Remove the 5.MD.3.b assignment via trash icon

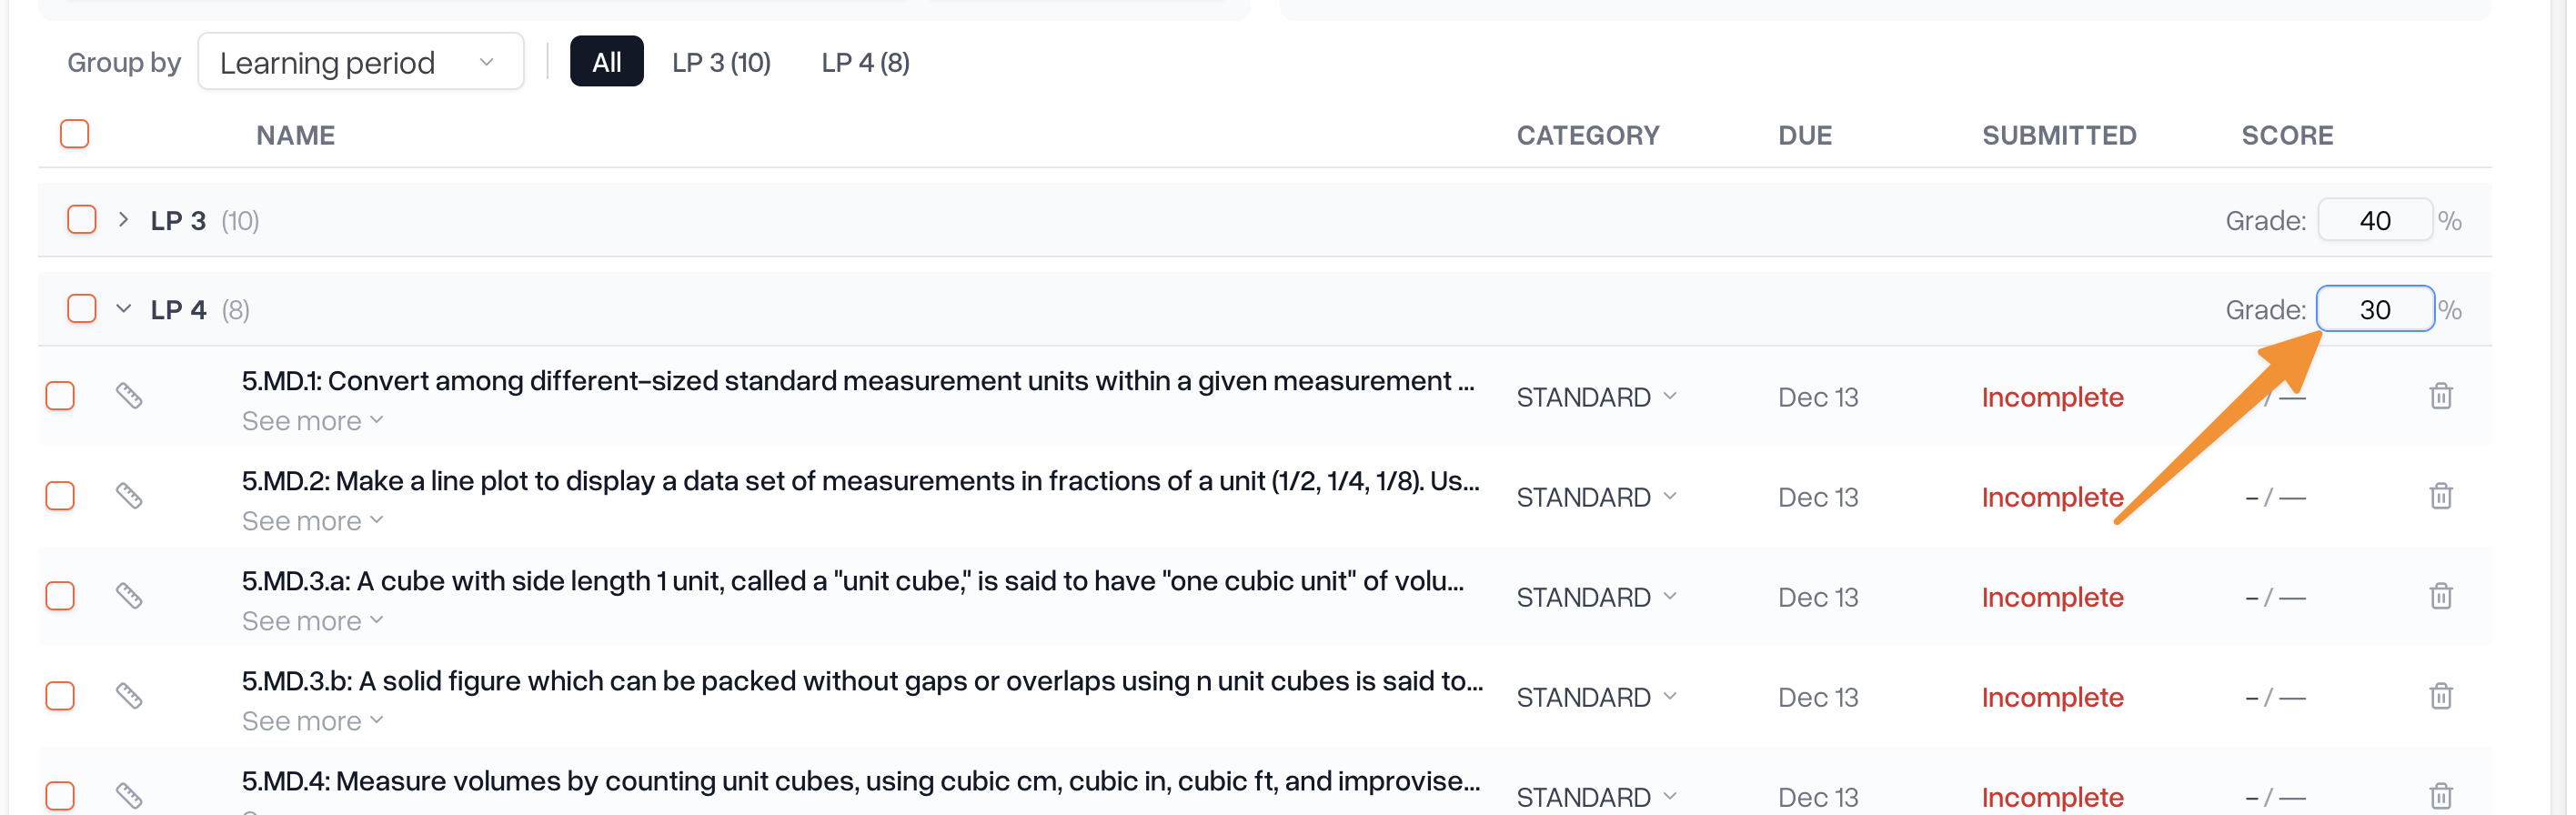(2441, 696)
